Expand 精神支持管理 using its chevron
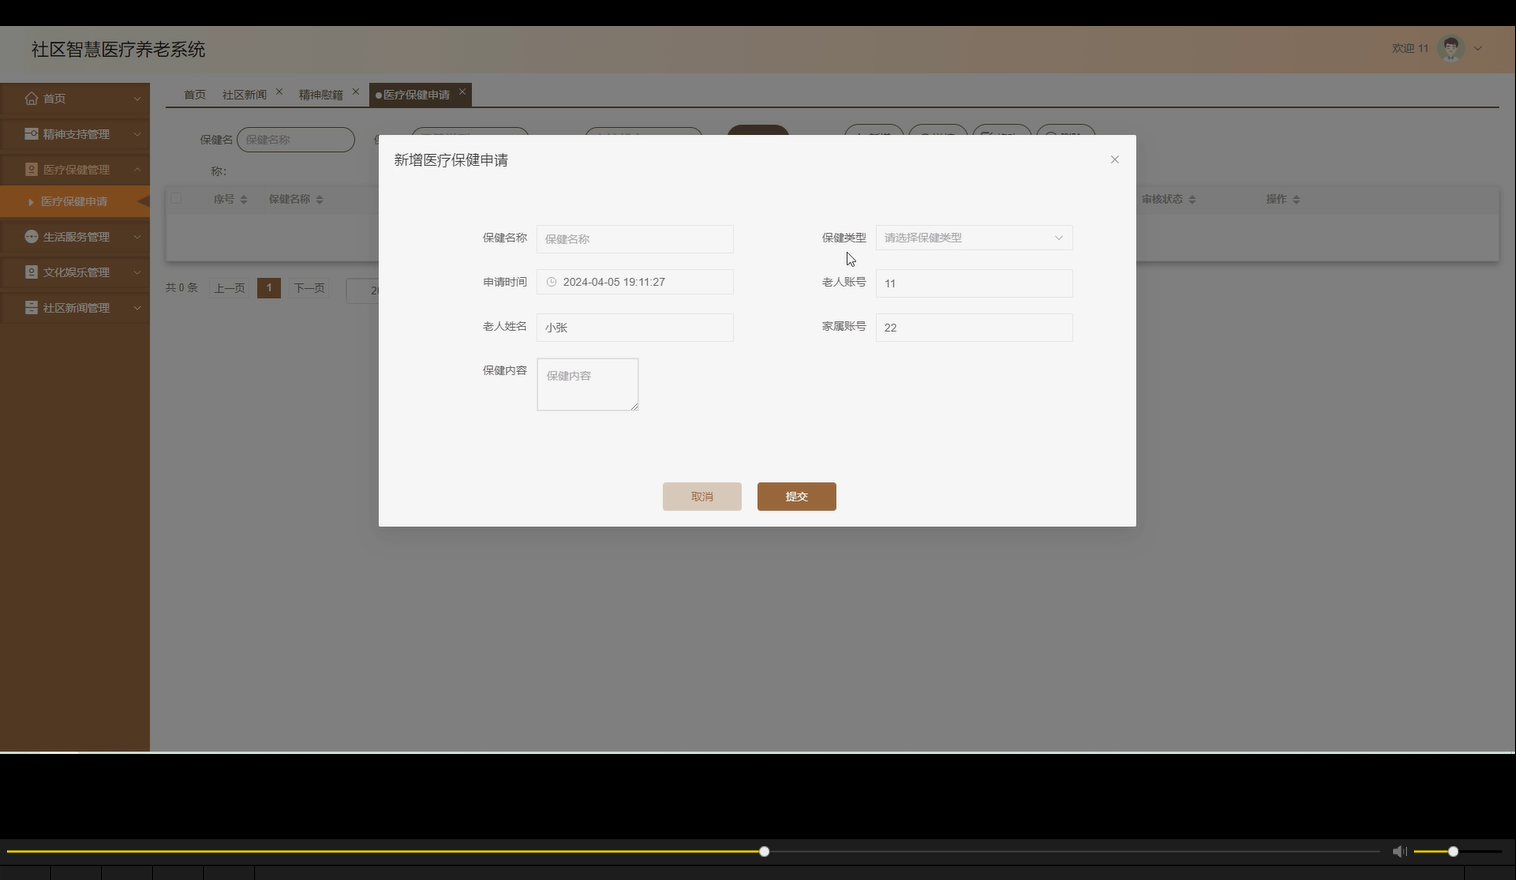 click(137, 134)
